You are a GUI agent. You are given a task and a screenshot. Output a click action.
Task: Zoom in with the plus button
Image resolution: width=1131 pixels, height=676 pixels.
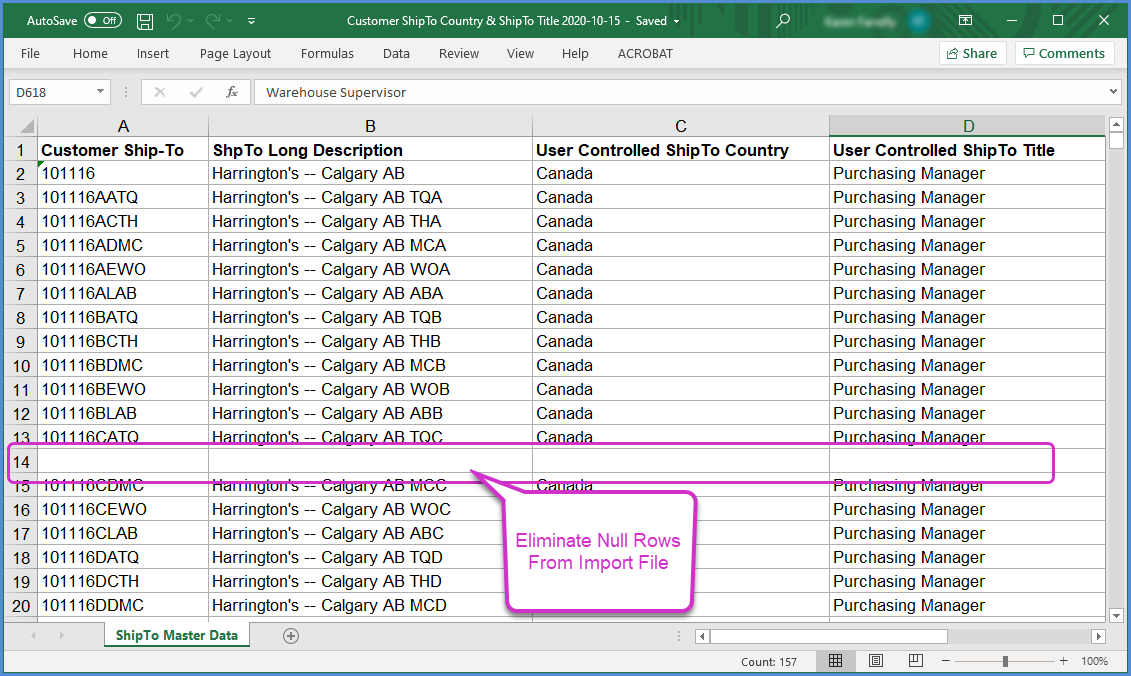click(1063, 661)
